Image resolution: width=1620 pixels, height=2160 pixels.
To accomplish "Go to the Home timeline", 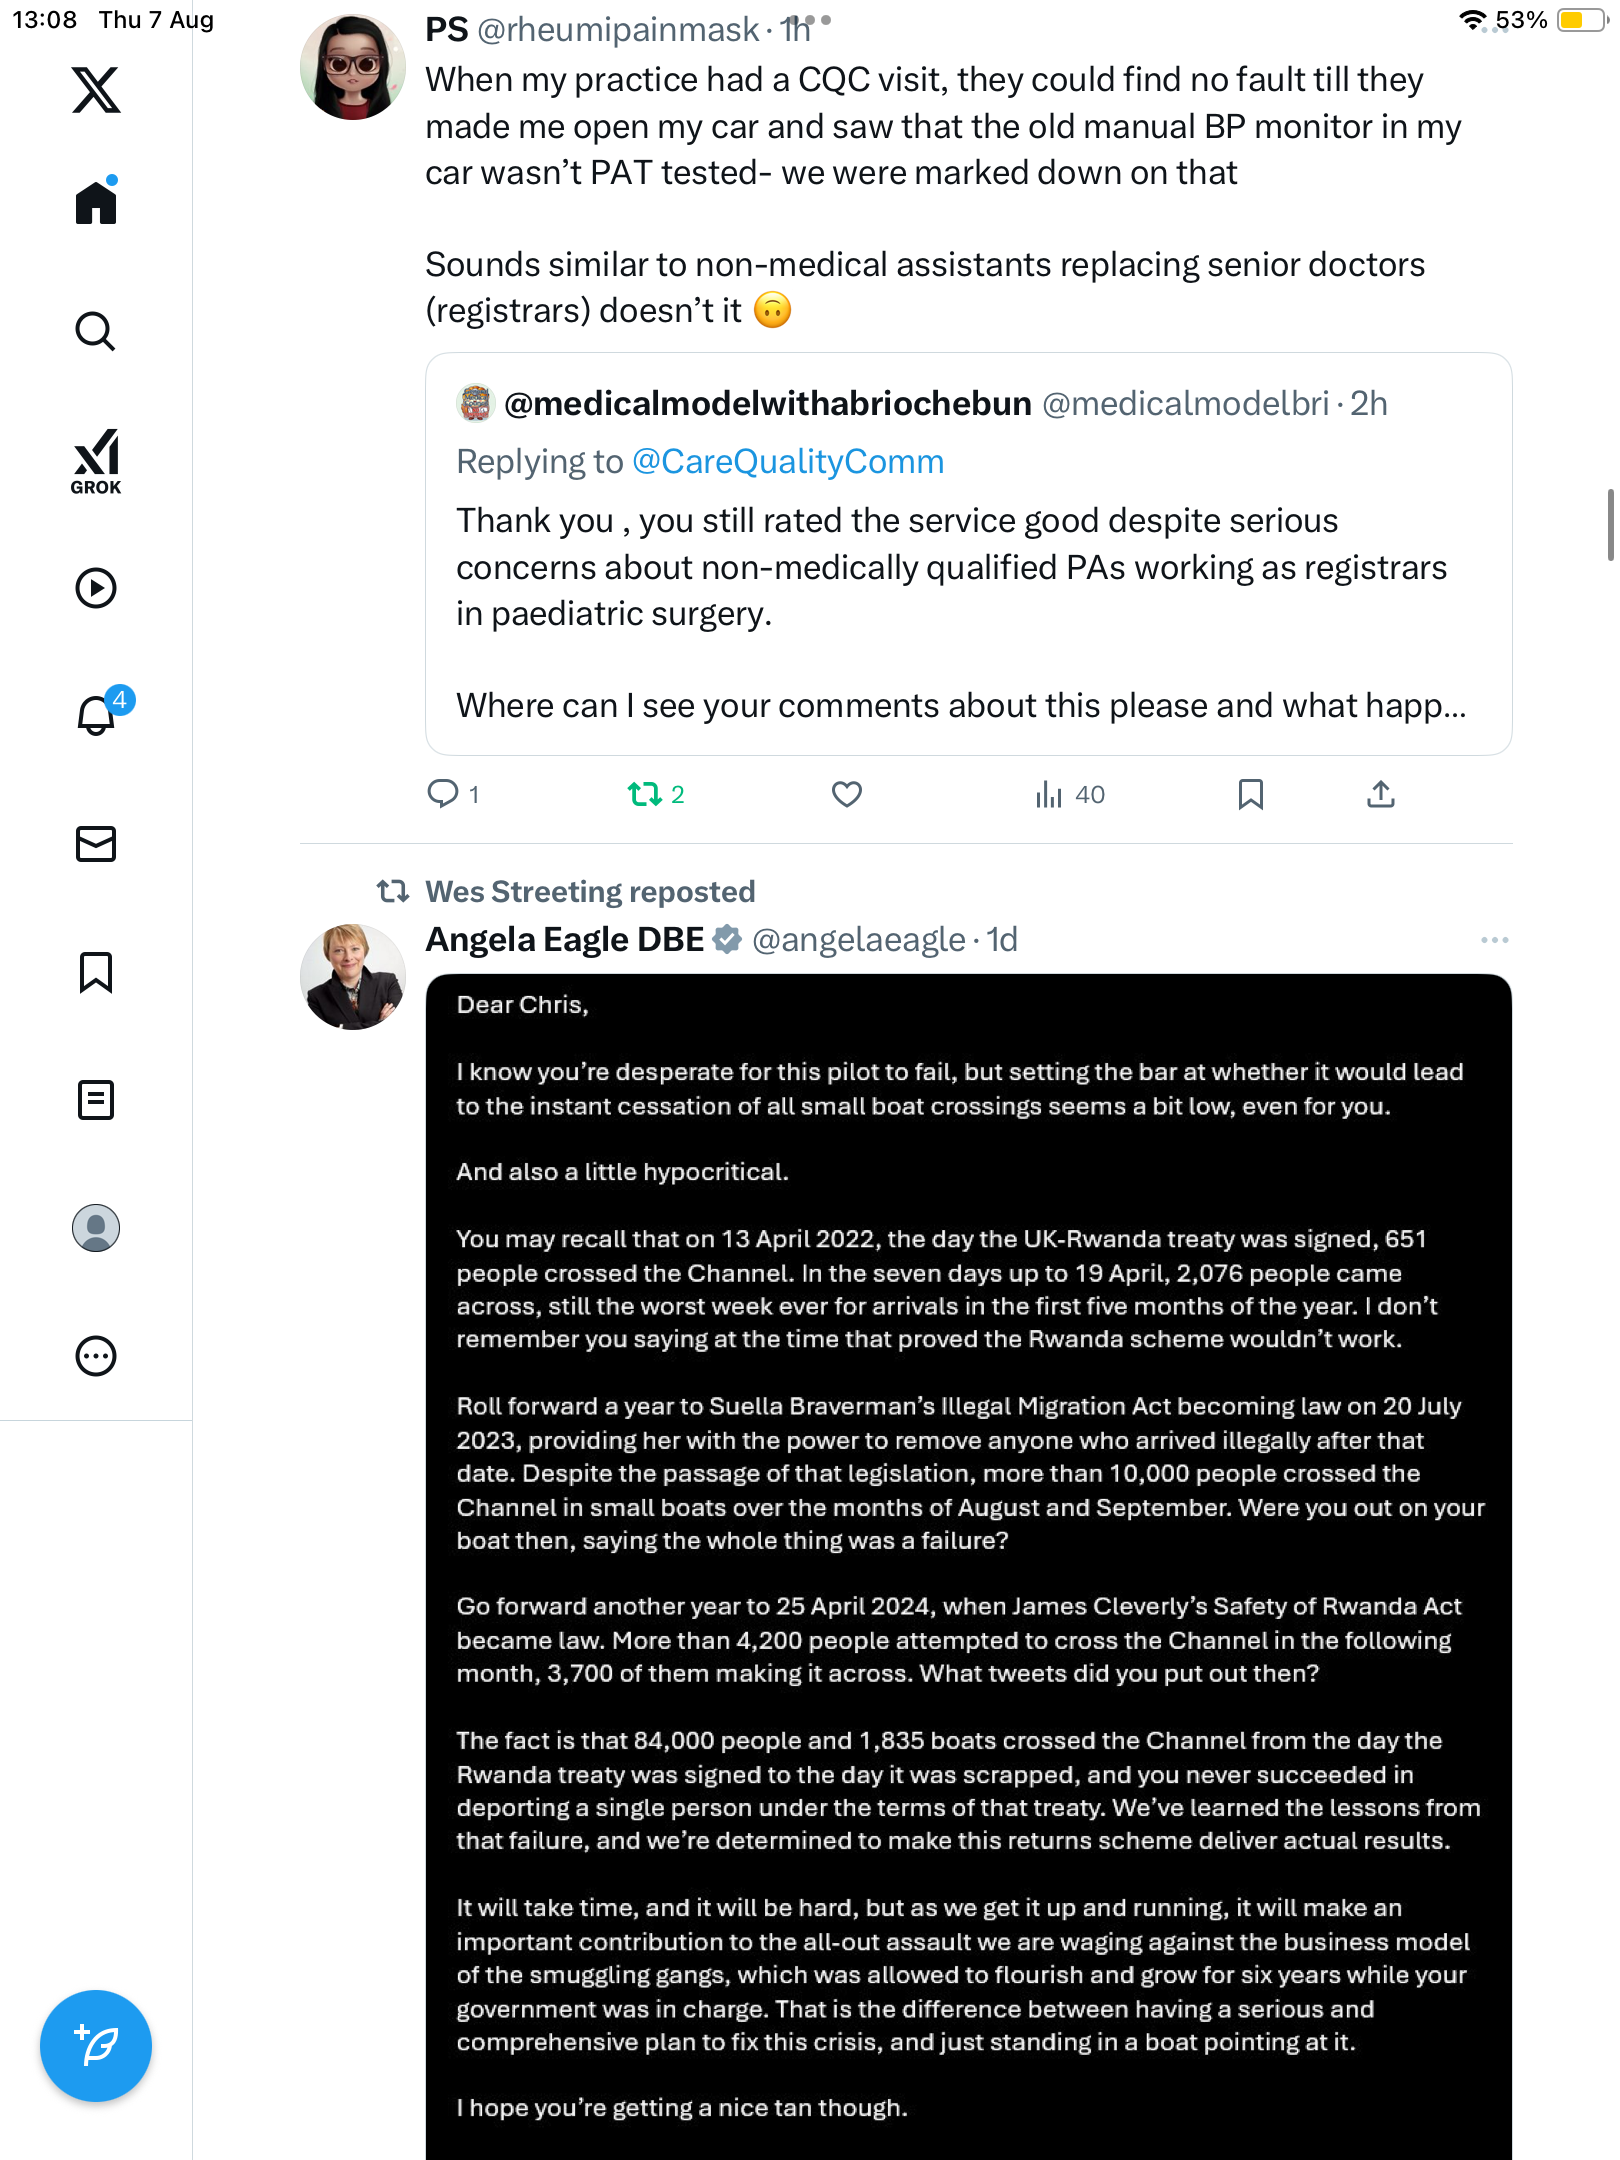I will (x=96, y=202).
